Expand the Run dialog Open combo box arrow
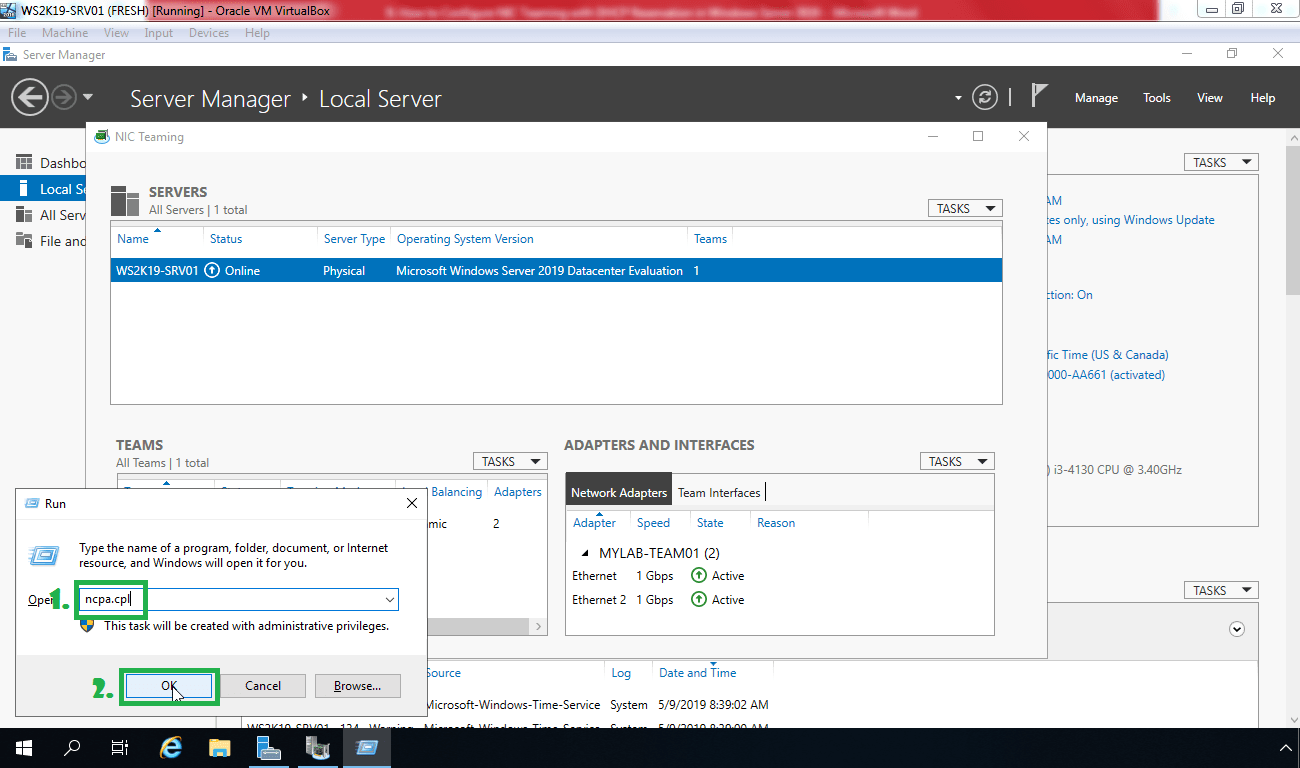Image resolution: width=1300 pixels, height=768 pixels. coord(389,600)
